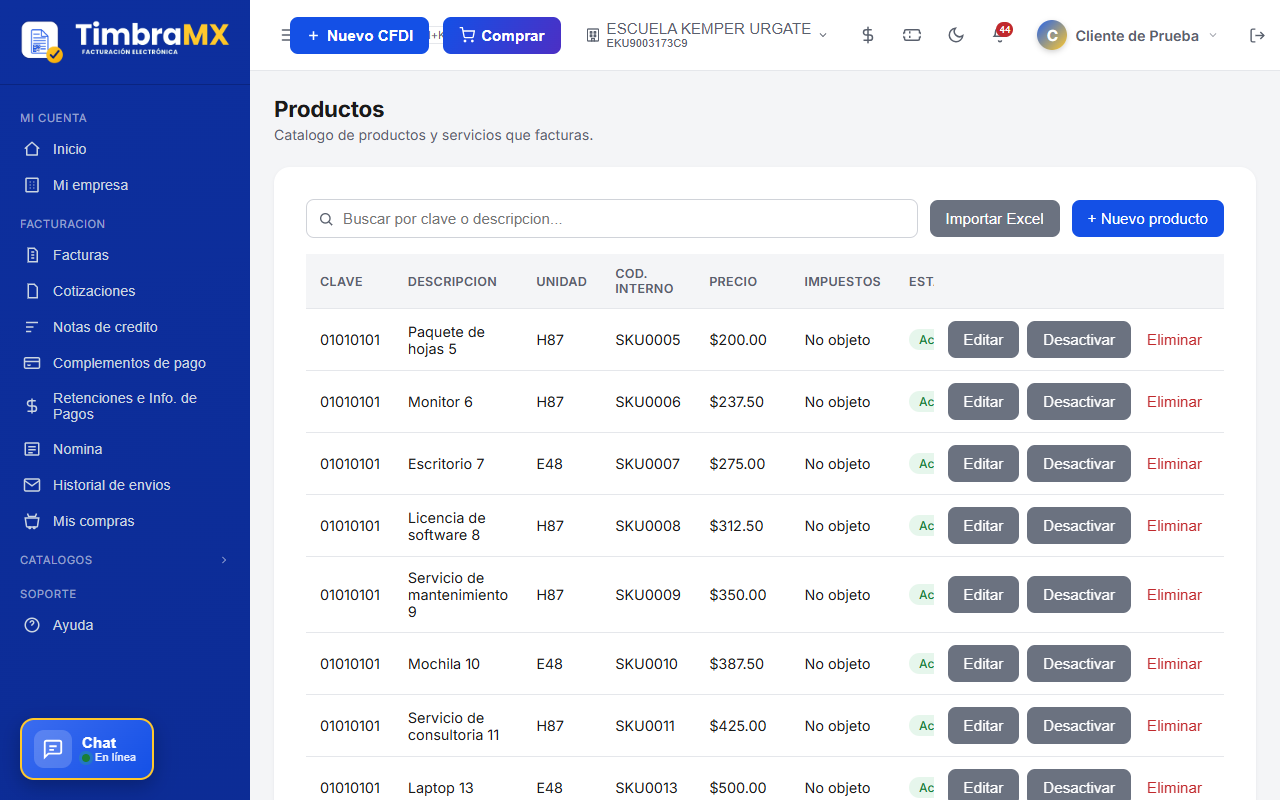Click the Historial de envios envelope icon
Screen dimensions: 1280x800
tap(32, 485)
